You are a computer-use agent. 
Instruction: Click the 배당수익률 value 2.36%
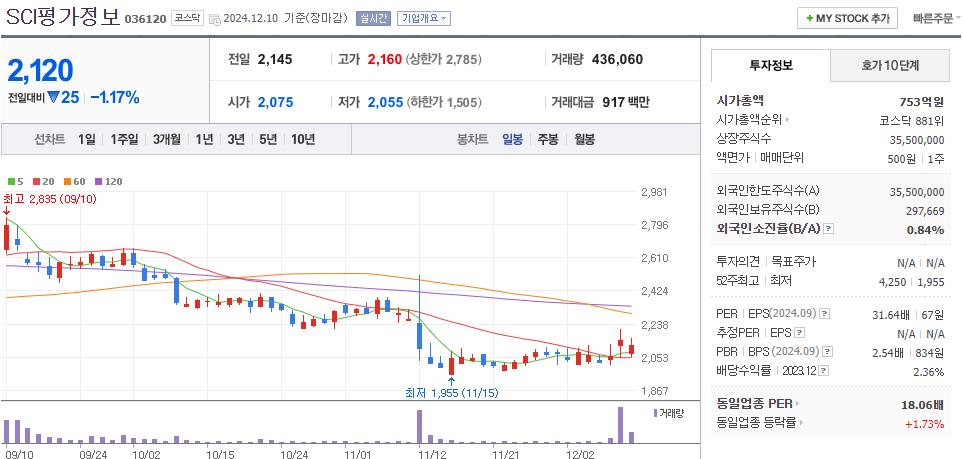(x=929, y=372)
